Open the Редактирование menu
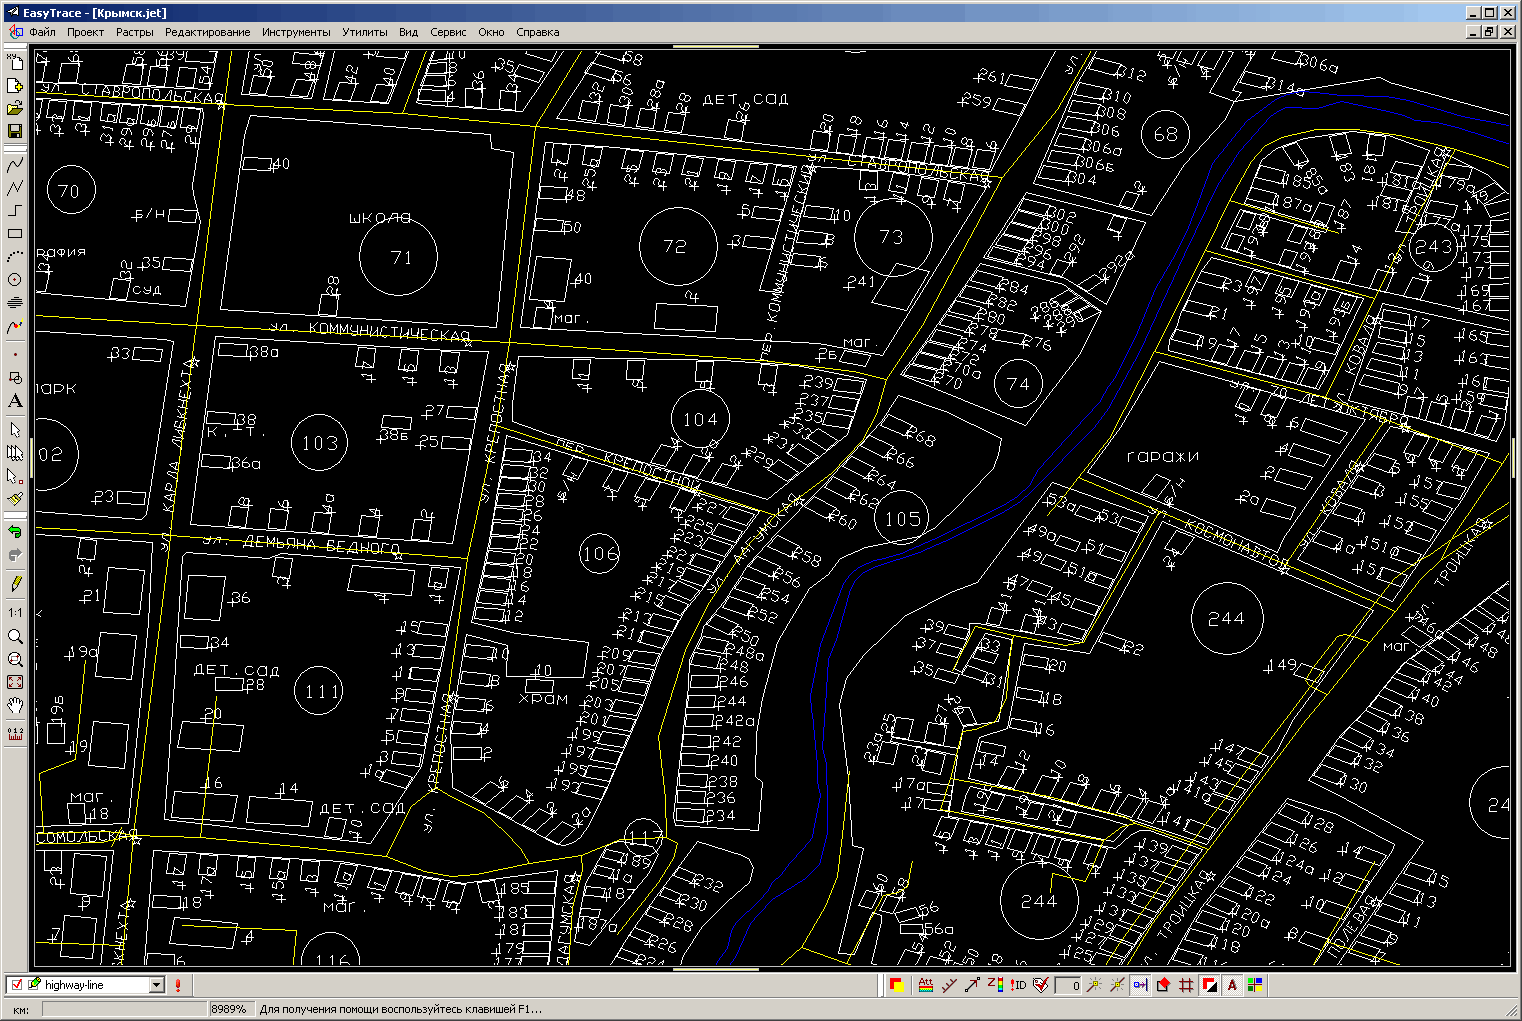The height and width of the screenshot is (1021, 1522). click(x=207, y=32)
